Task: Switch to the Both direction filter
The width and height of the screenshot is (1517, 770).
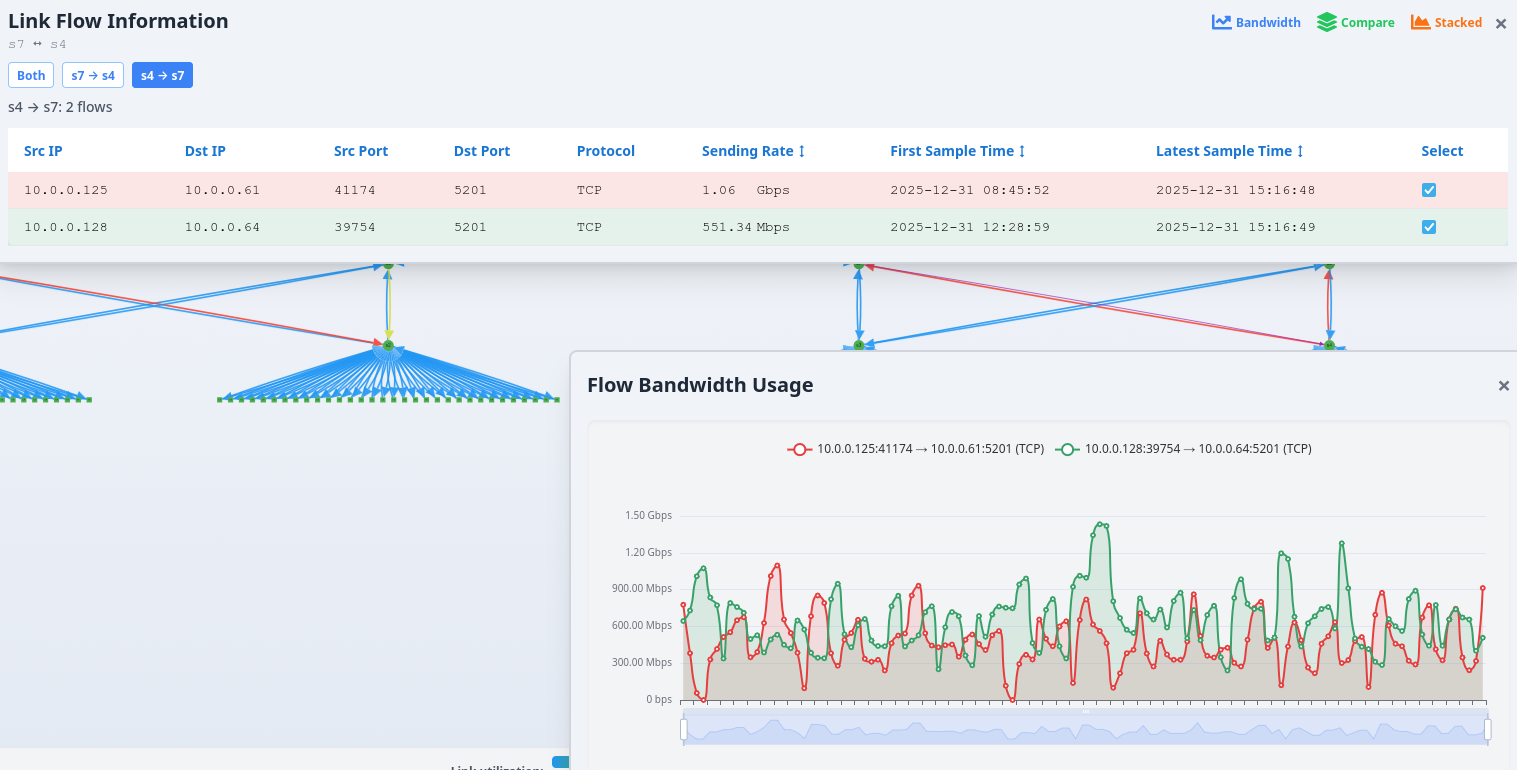Action: click(31, 74)
